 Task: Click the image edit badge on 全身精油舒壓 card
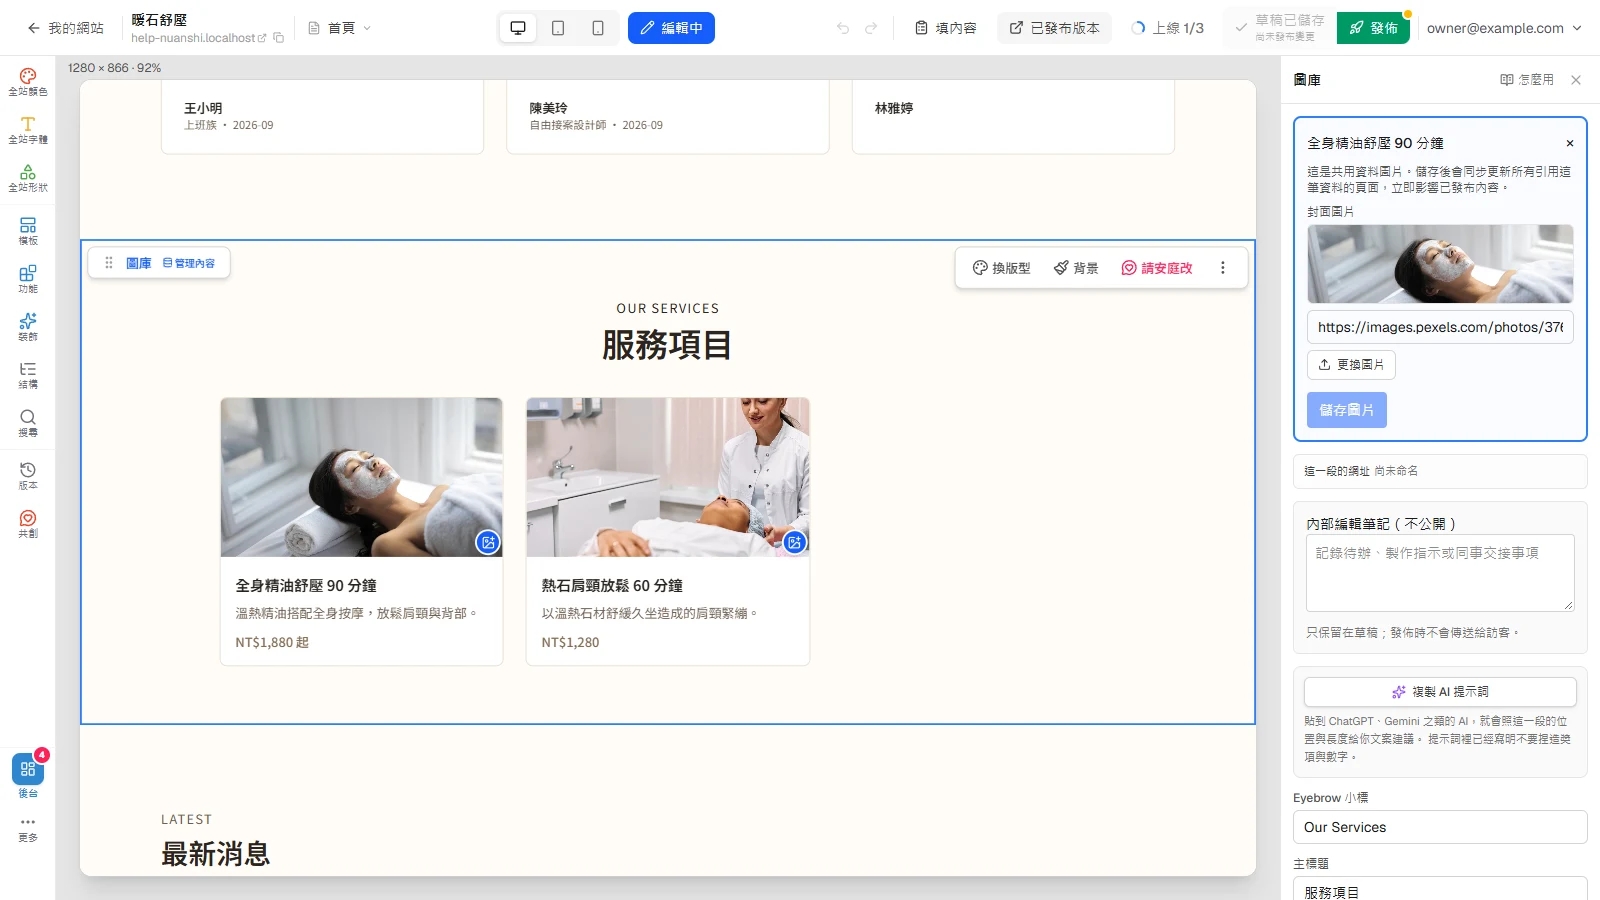[x=488, y=542]
